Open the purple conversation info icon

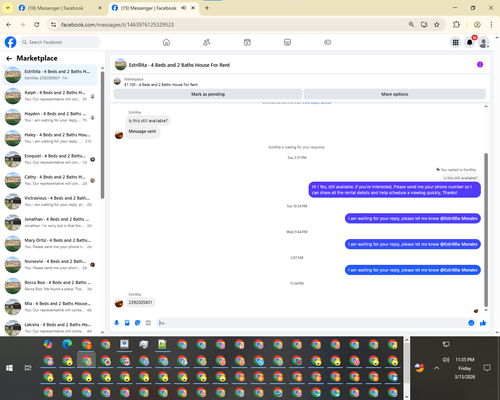480,65
